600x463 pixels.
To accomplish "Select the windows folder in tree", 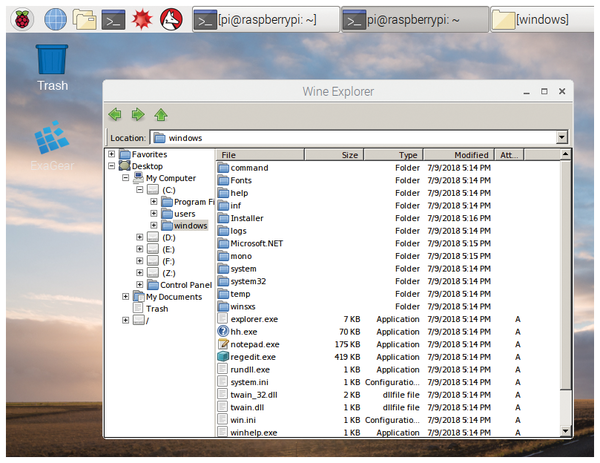I will tap(190, 226).
